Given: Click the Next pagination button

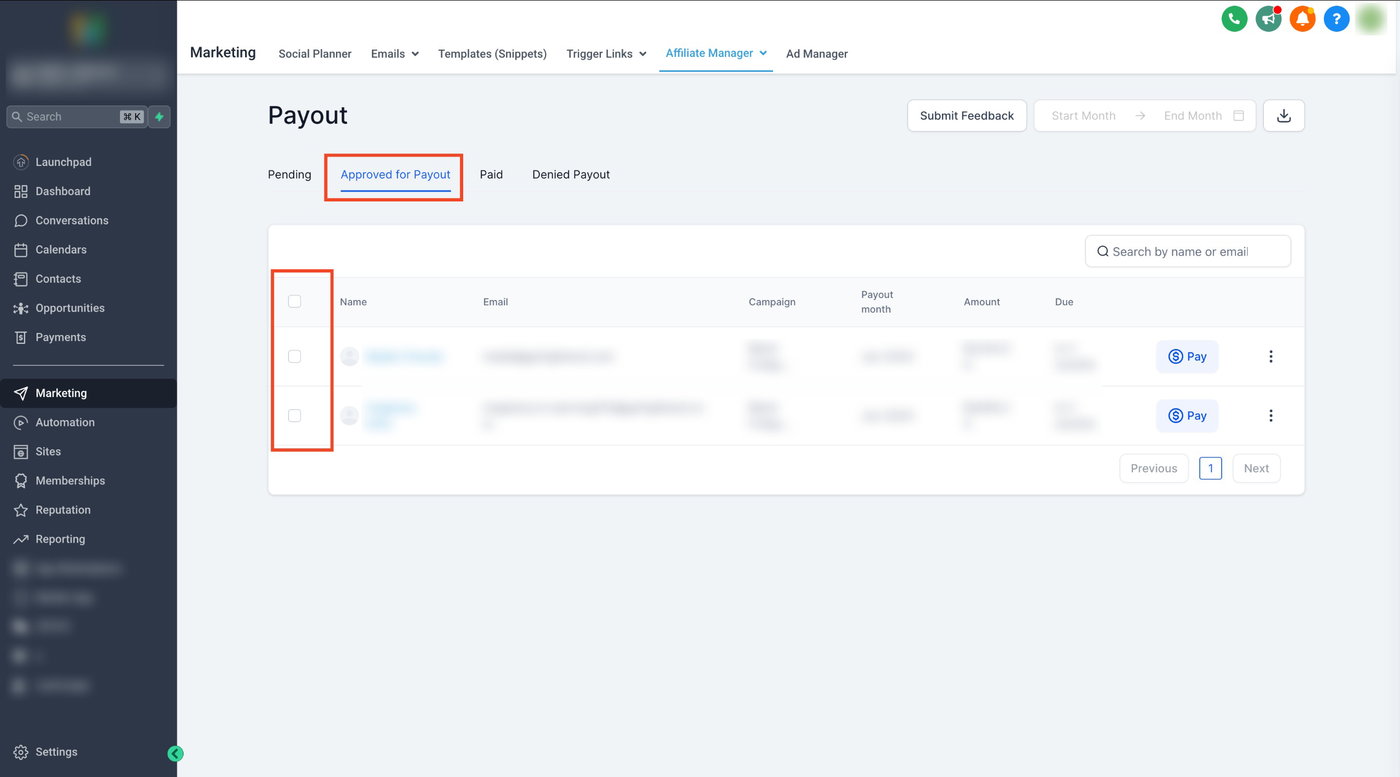Looking at the screenshot, I should (x=1256, y=468).
